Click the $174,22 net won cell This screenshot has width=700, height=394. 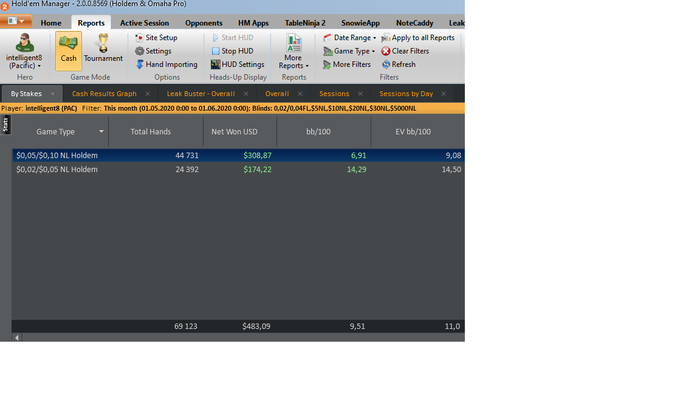point(257,169)
